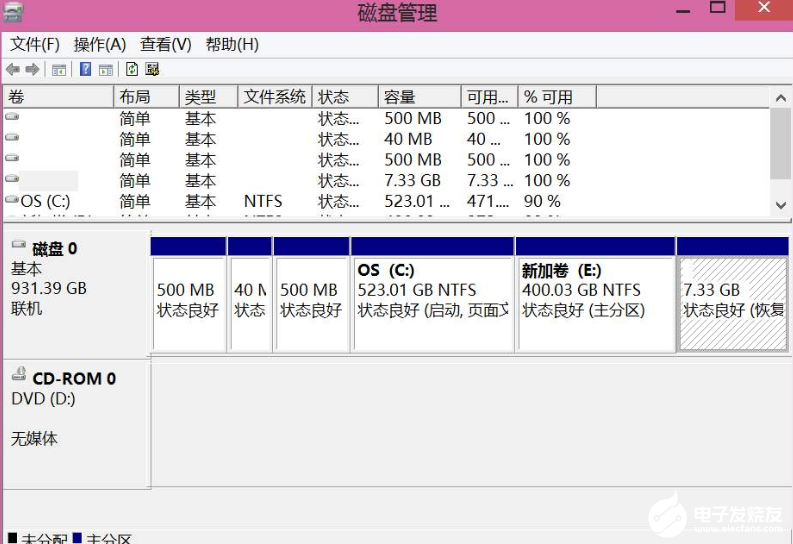Screen dimensions: 793x544
Task: Click the DVD (D:) drive text
Action: (x=43, y=398)
